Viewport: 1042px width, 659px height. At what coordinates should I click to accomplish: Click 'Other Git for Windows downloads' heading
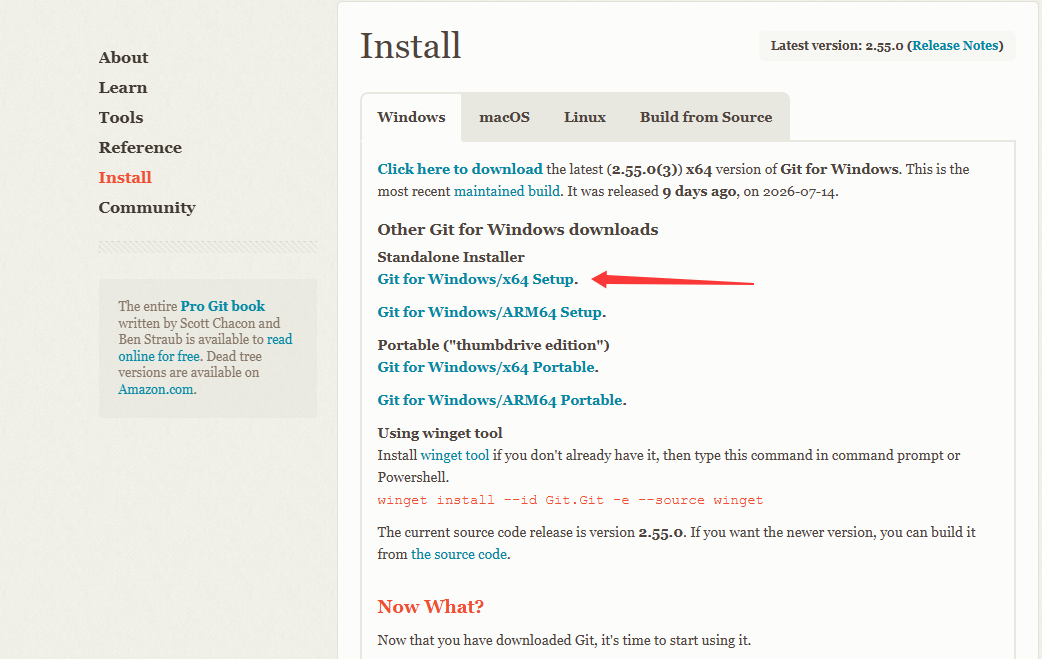click(x=518, y=230)
